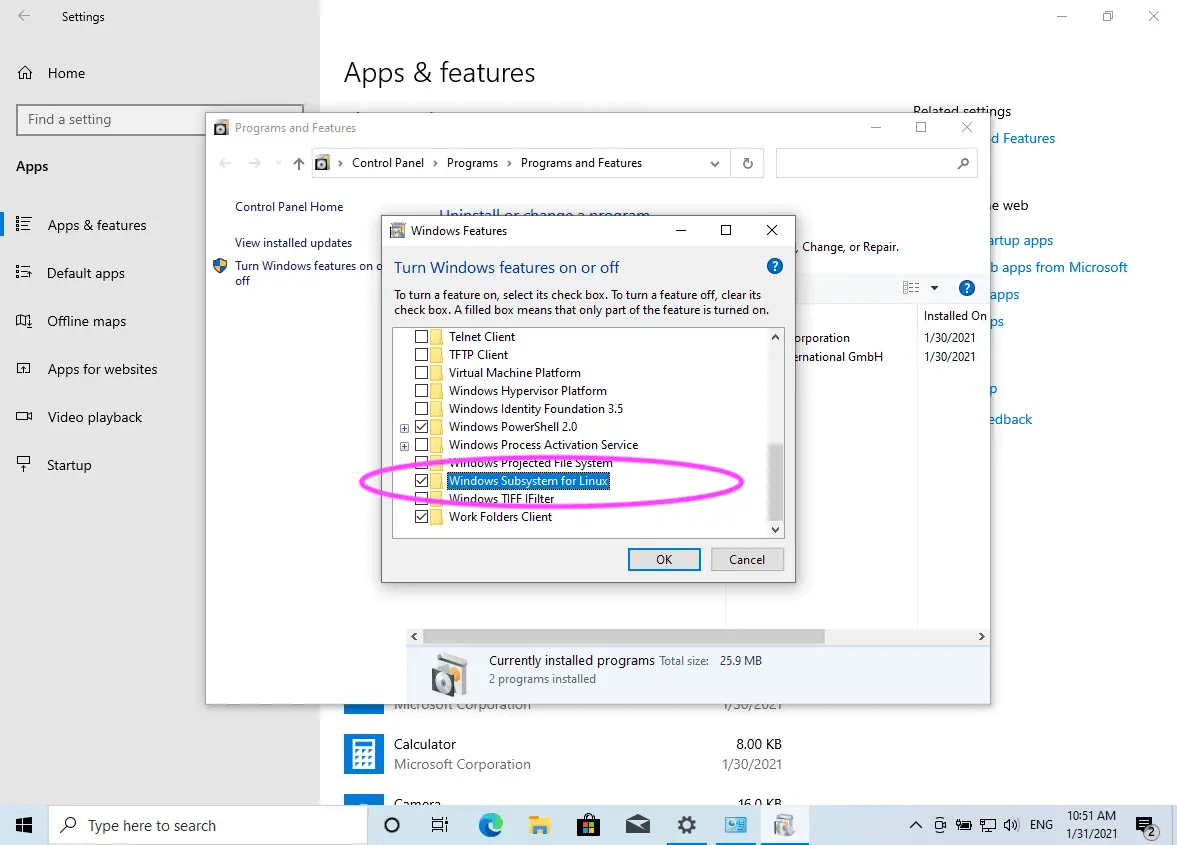The image size is (1177, 845).
Task: Click the back arrow in Programs and Features
Action: click(224, 162)
